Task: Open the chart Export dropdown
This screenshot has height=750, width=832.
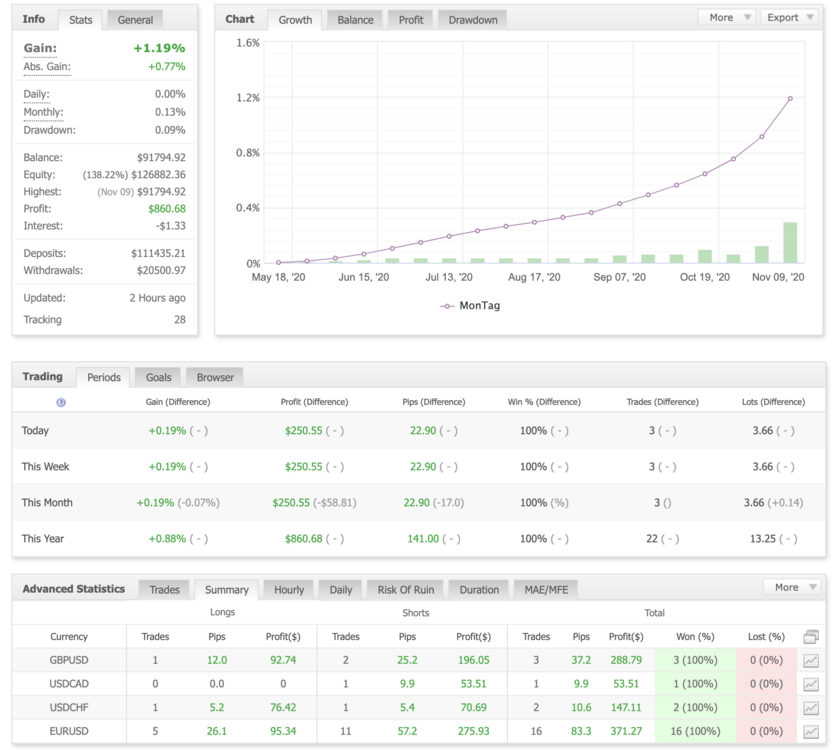Action: [x=790, y=18]
